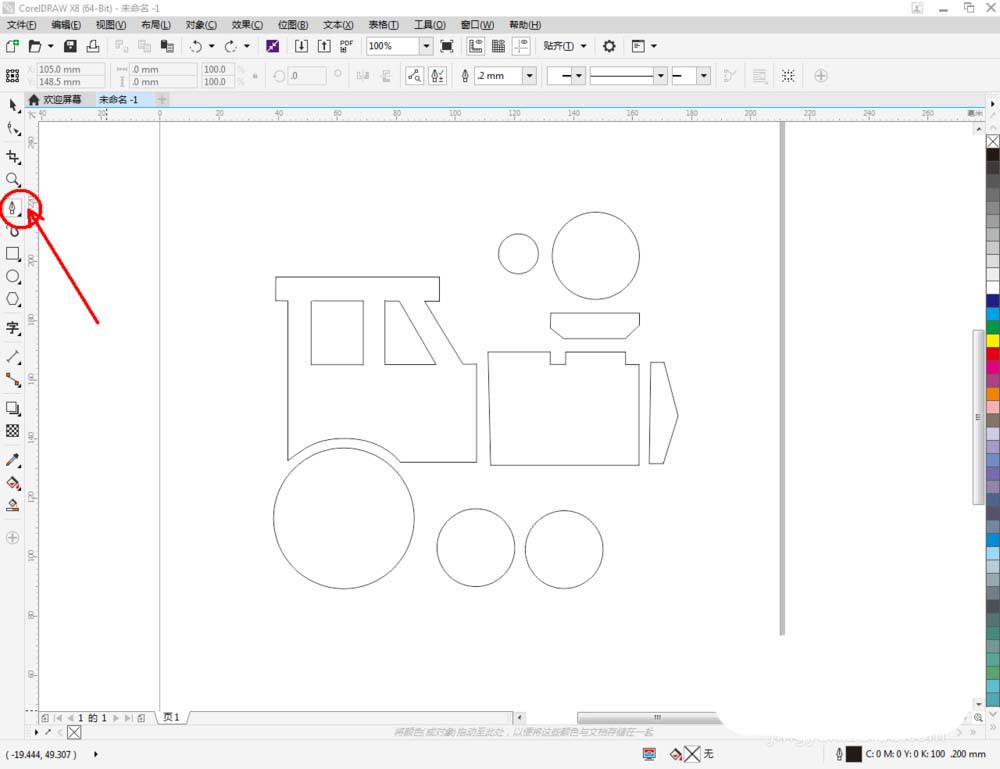Select the Transparency checkerboard tool

(13, 431)
